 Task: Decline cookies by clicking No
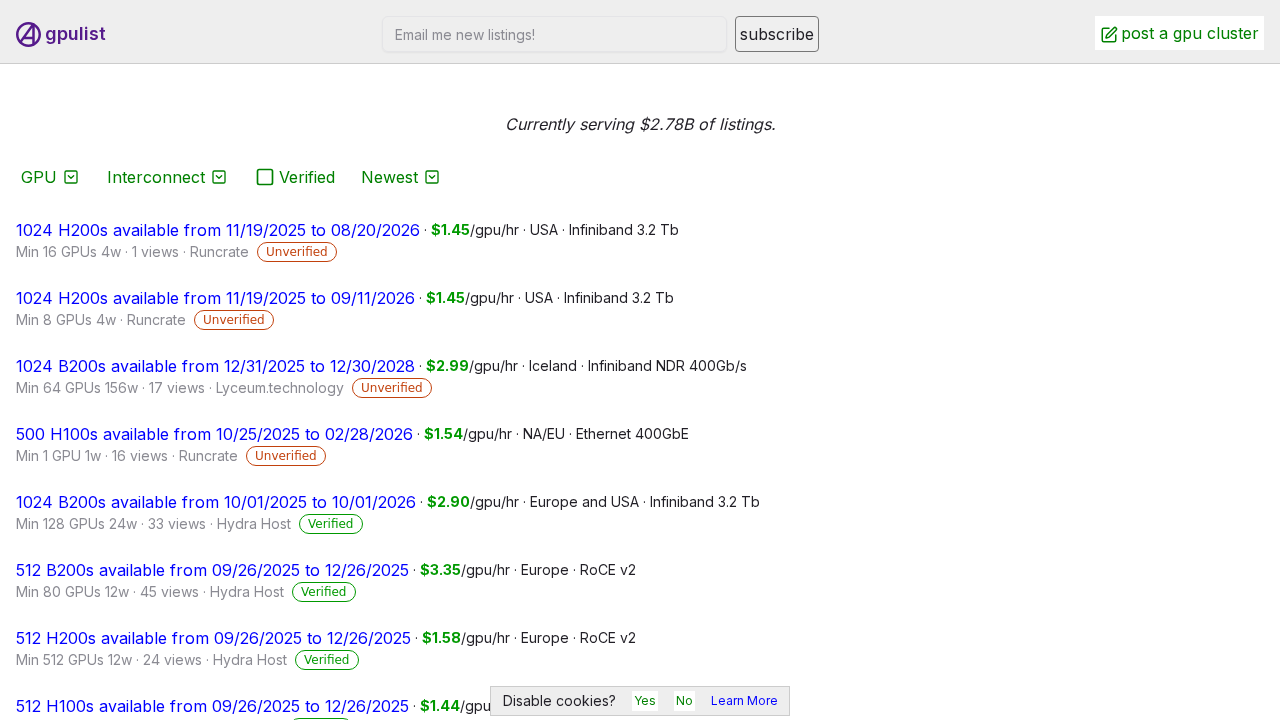point(683,701)
